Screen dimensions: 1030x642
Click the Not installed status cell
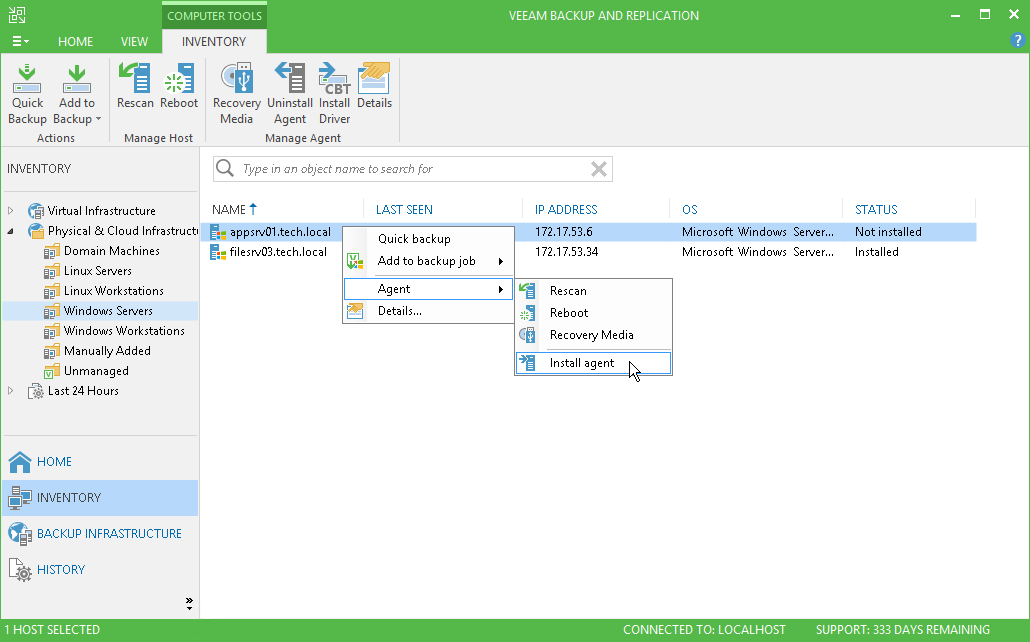(x=888, y=232)
